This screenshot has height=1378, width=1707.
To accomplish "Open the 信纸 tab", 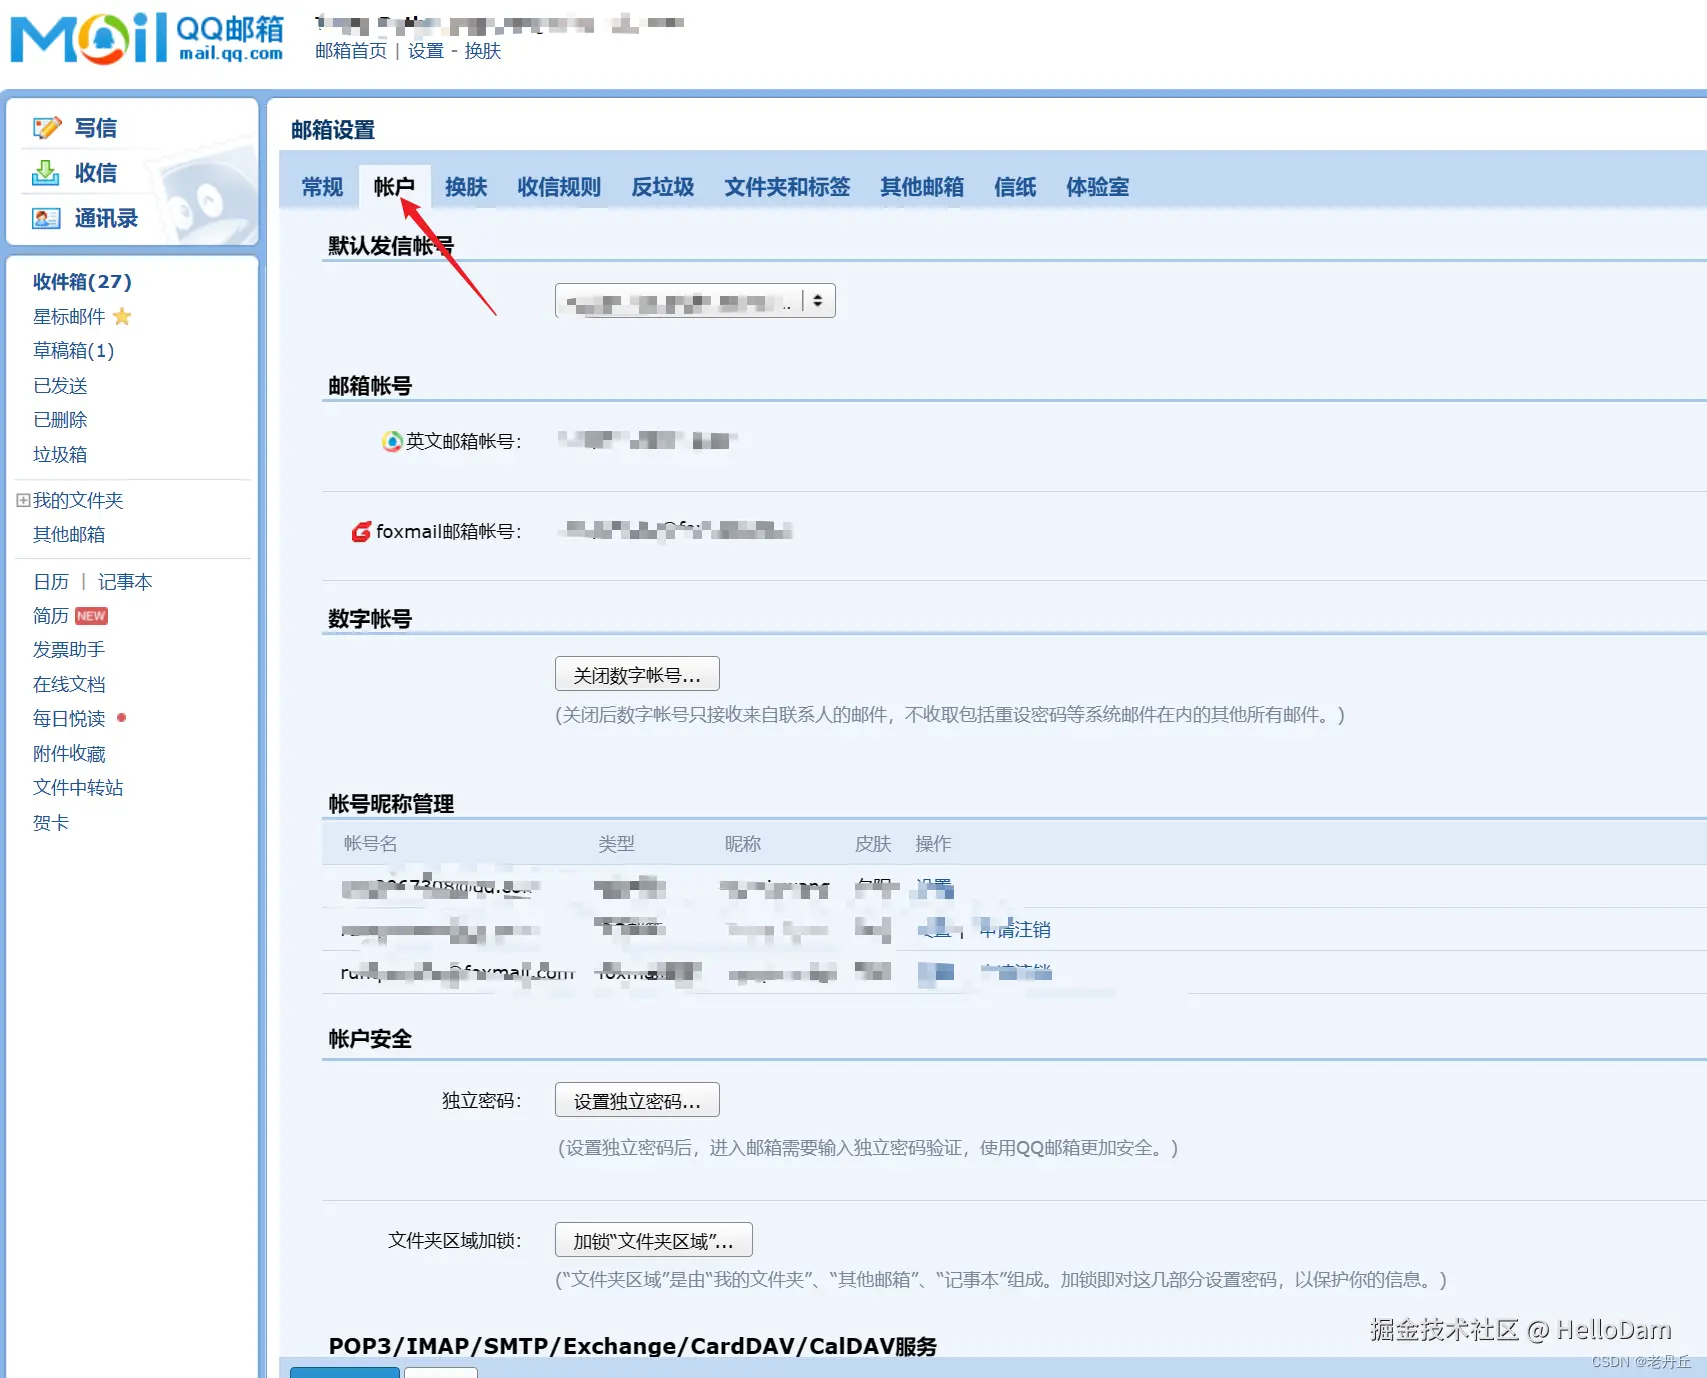I will (1014, 187).
